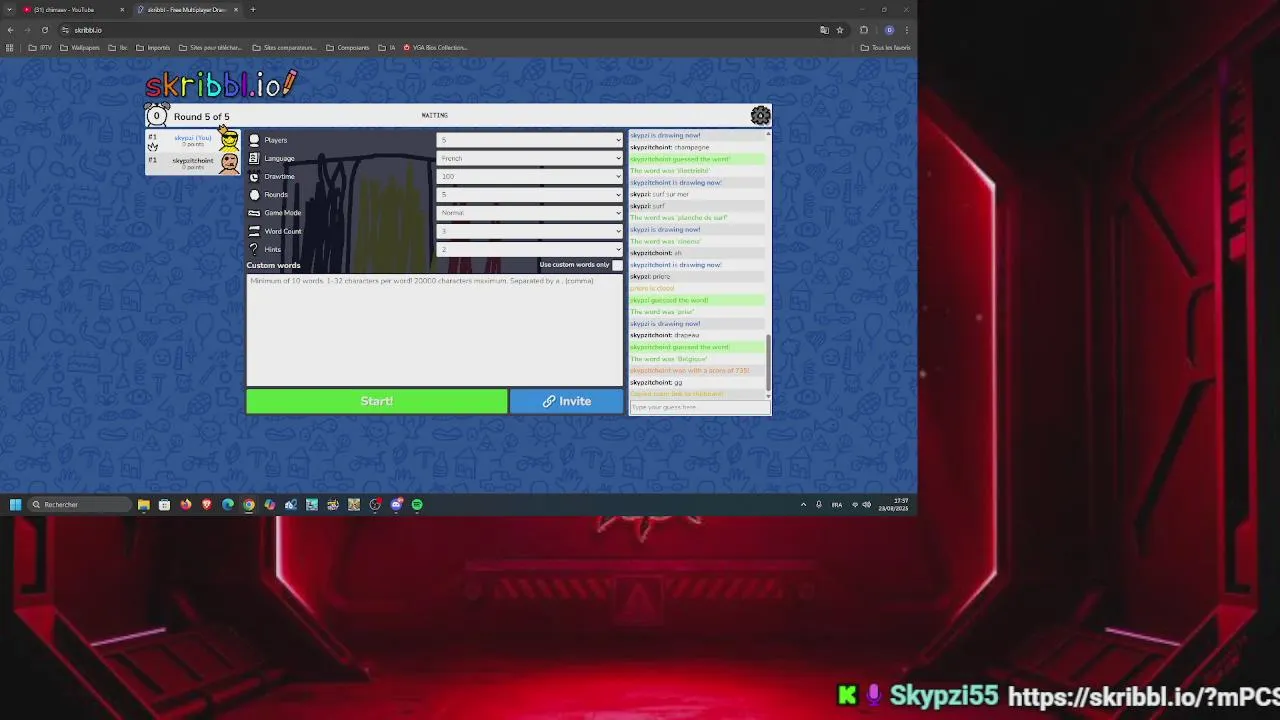Open the tab search chevron in Chrome
The height and width of the screenshot is (720, 1280).
point(10,10)
